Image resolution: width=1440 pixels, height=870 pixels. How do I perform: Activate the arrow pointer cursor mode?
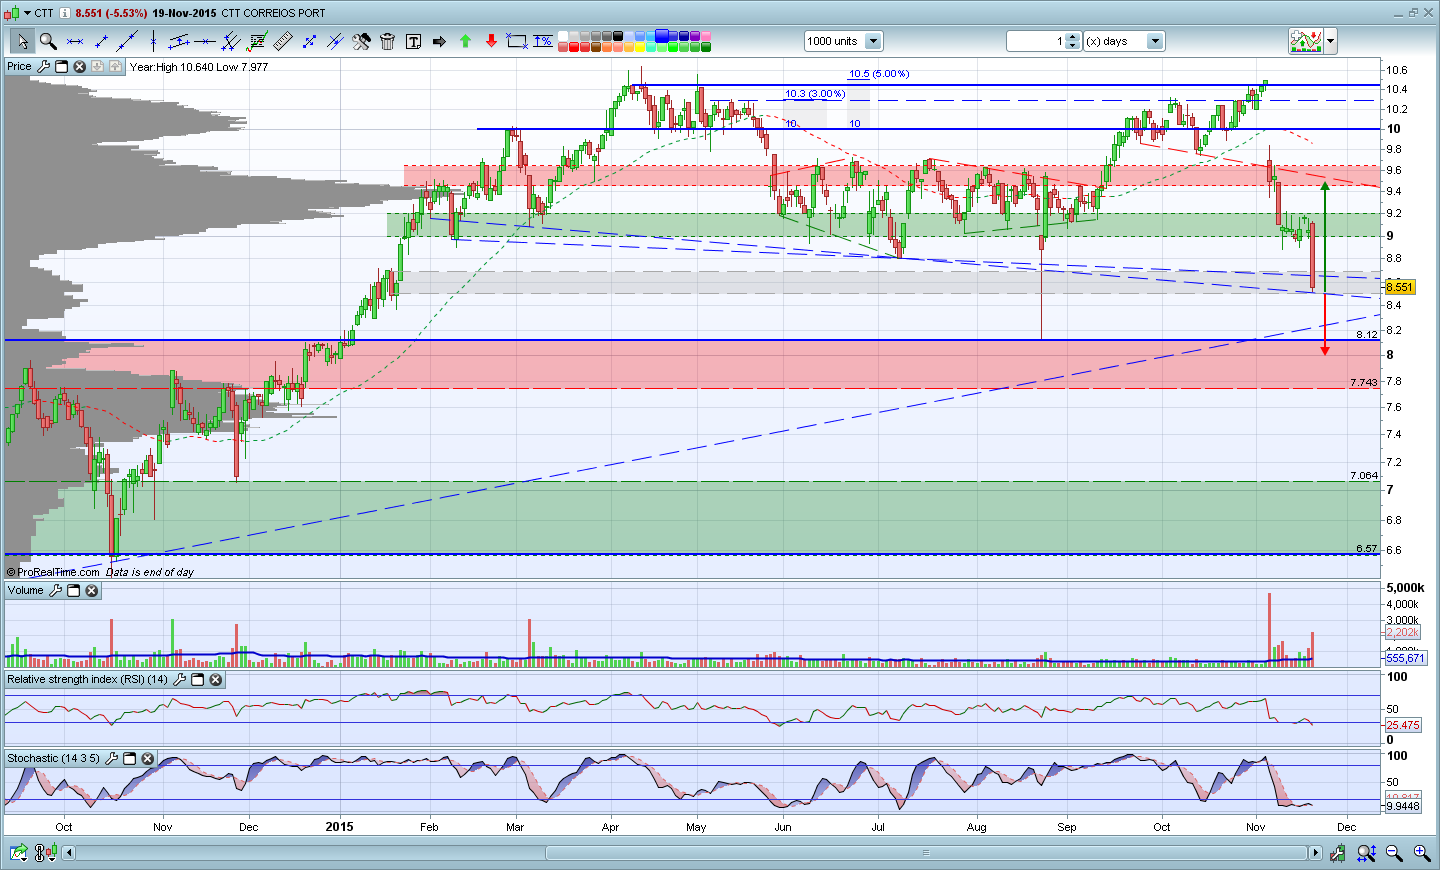pyautogui.click(x=21, y=41)
